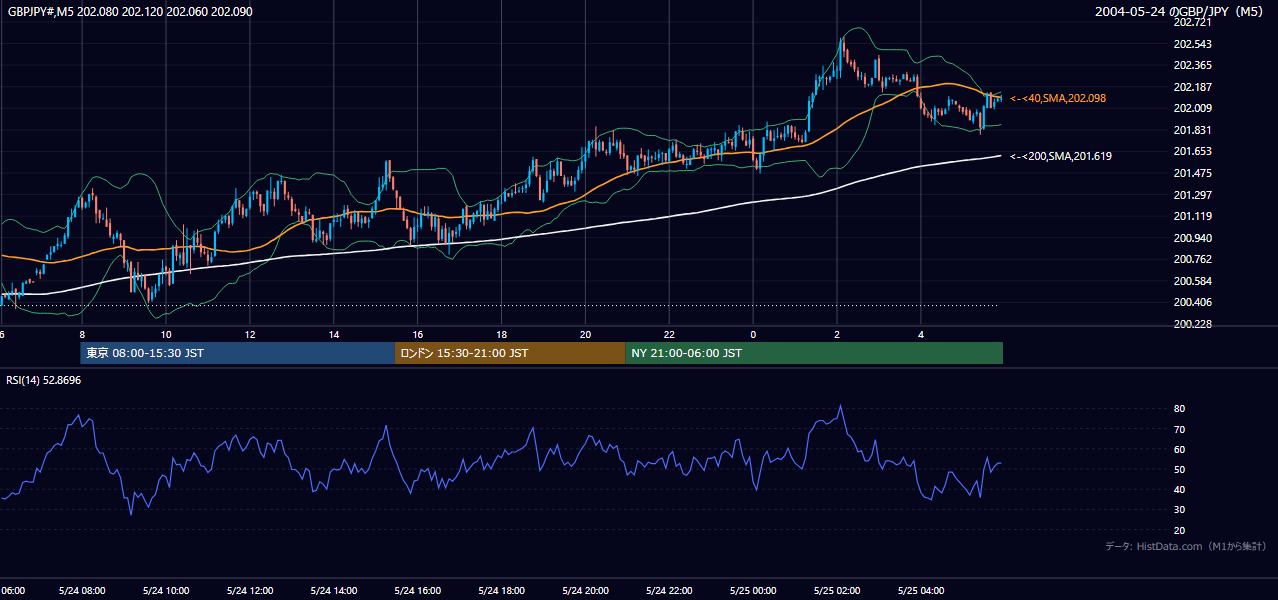Click hour label 12 under price chart

250,335
